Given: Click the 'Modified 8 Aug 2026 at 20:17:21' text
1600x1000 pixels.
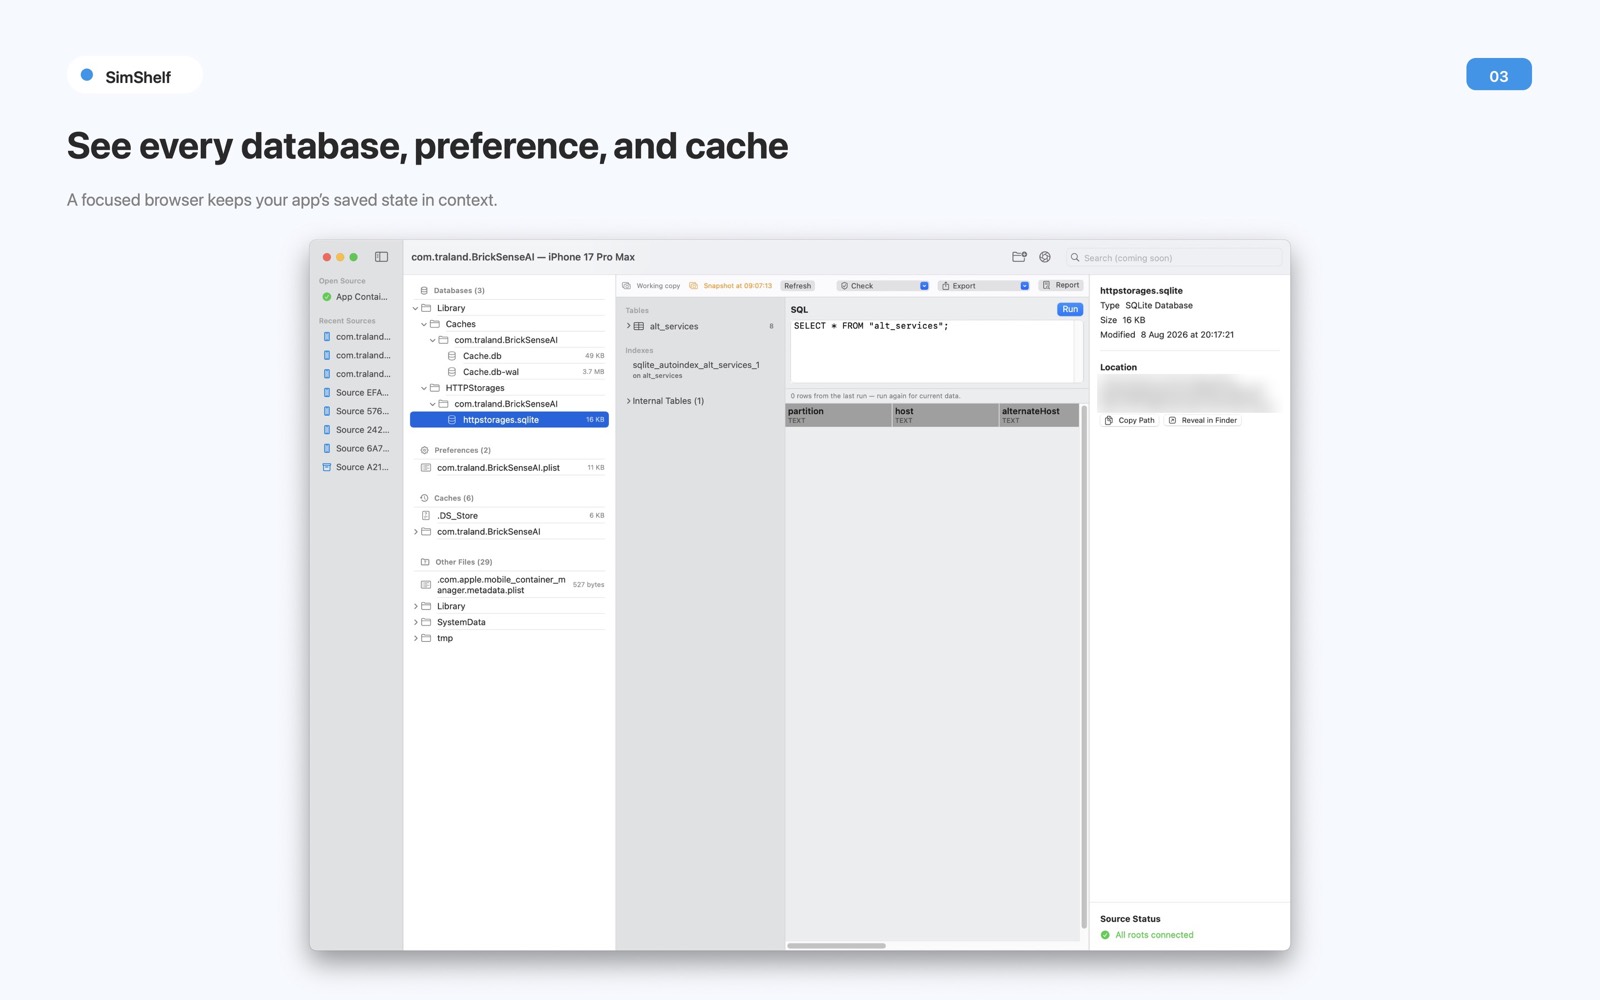Looking at the screenshot, I should click(x=1167, y=335).
